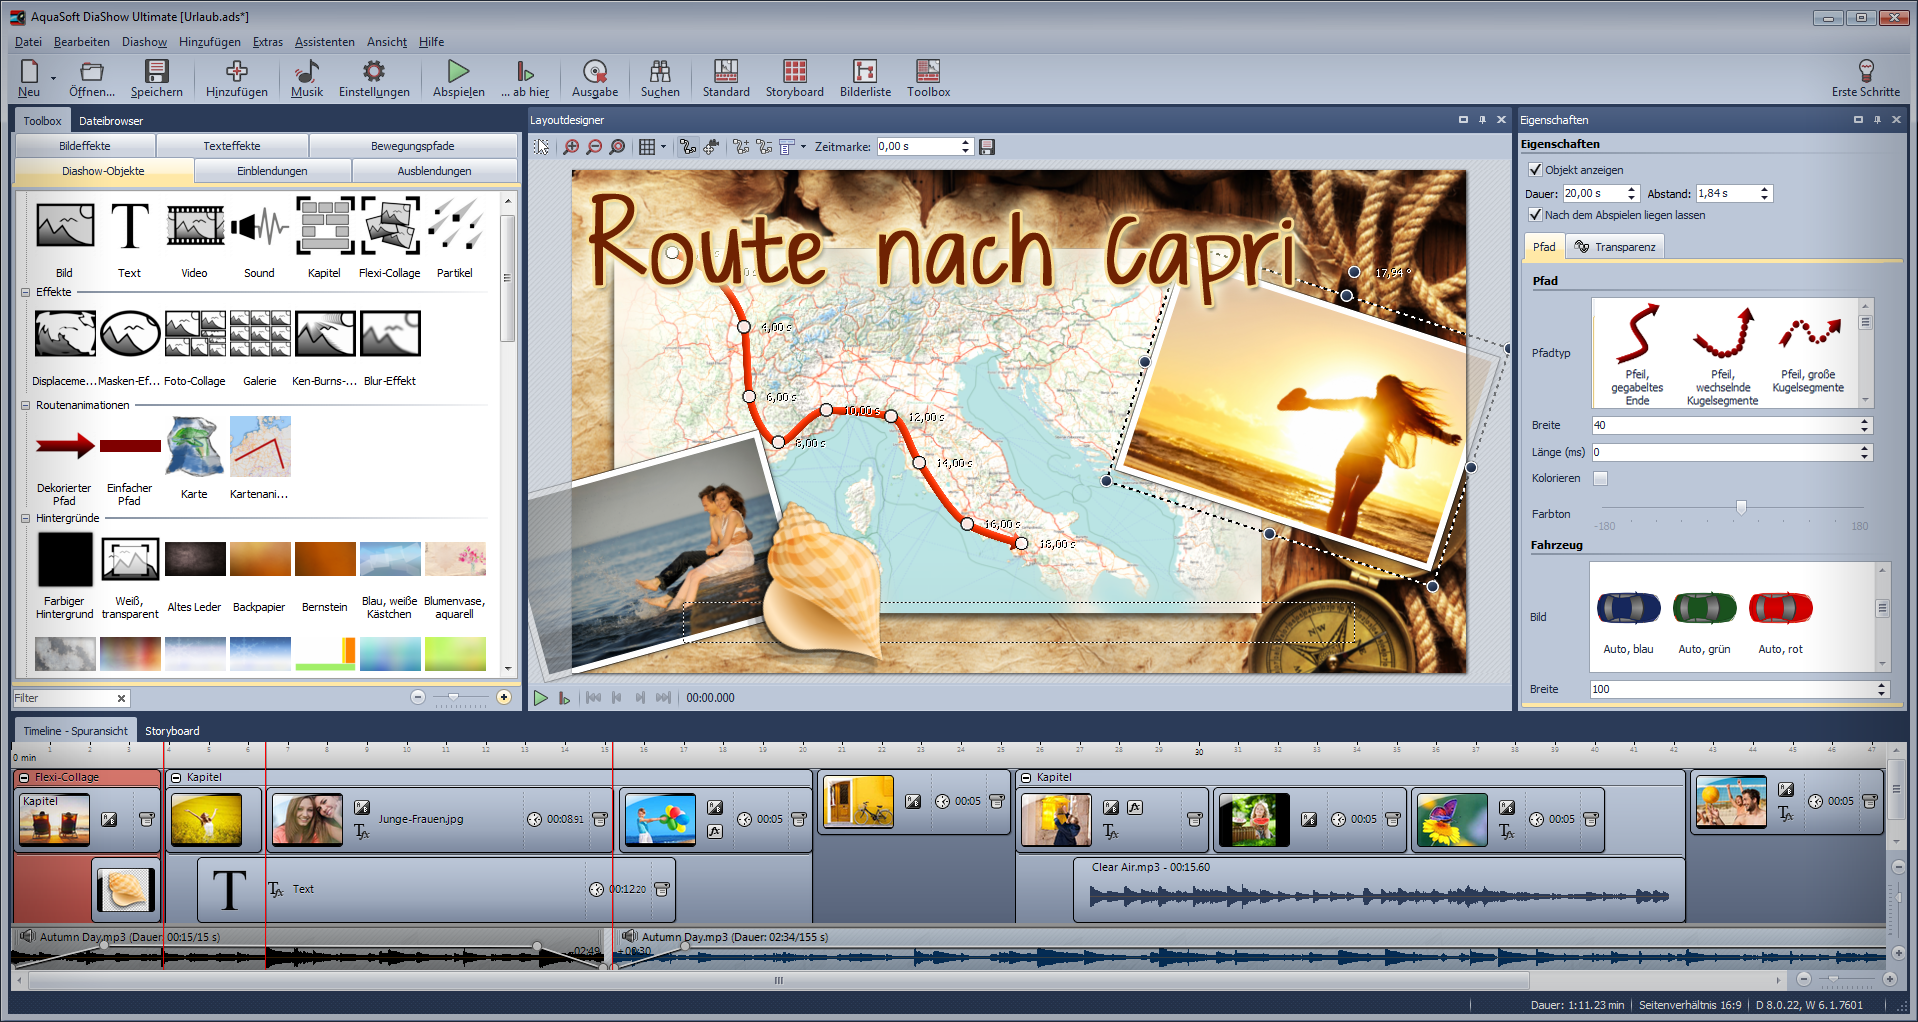Toggle the Objekt anzeigen checkbox

[1536, 170]
